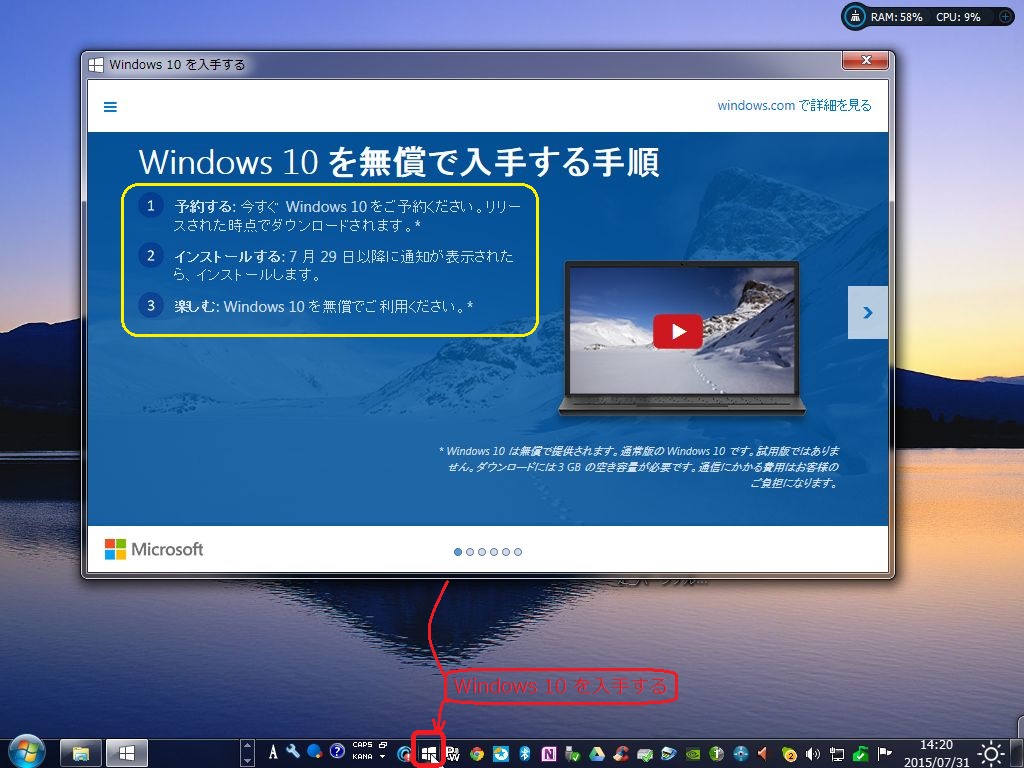Screen dimensions: 1024x768
Task: Launch Google Chrome from the taskbar
Action: point(476,752)
